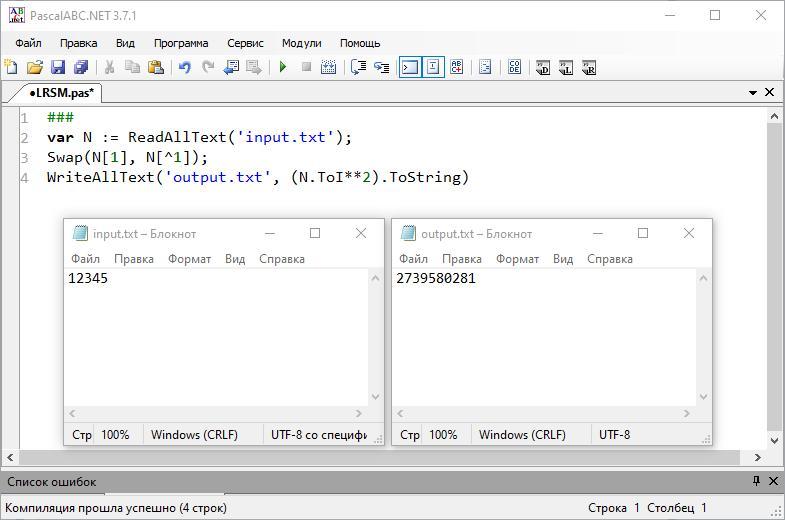Click editor horizontal scrollbar left arrow
The height and width of the screenshot is (520, 785).
coord(10,457)
